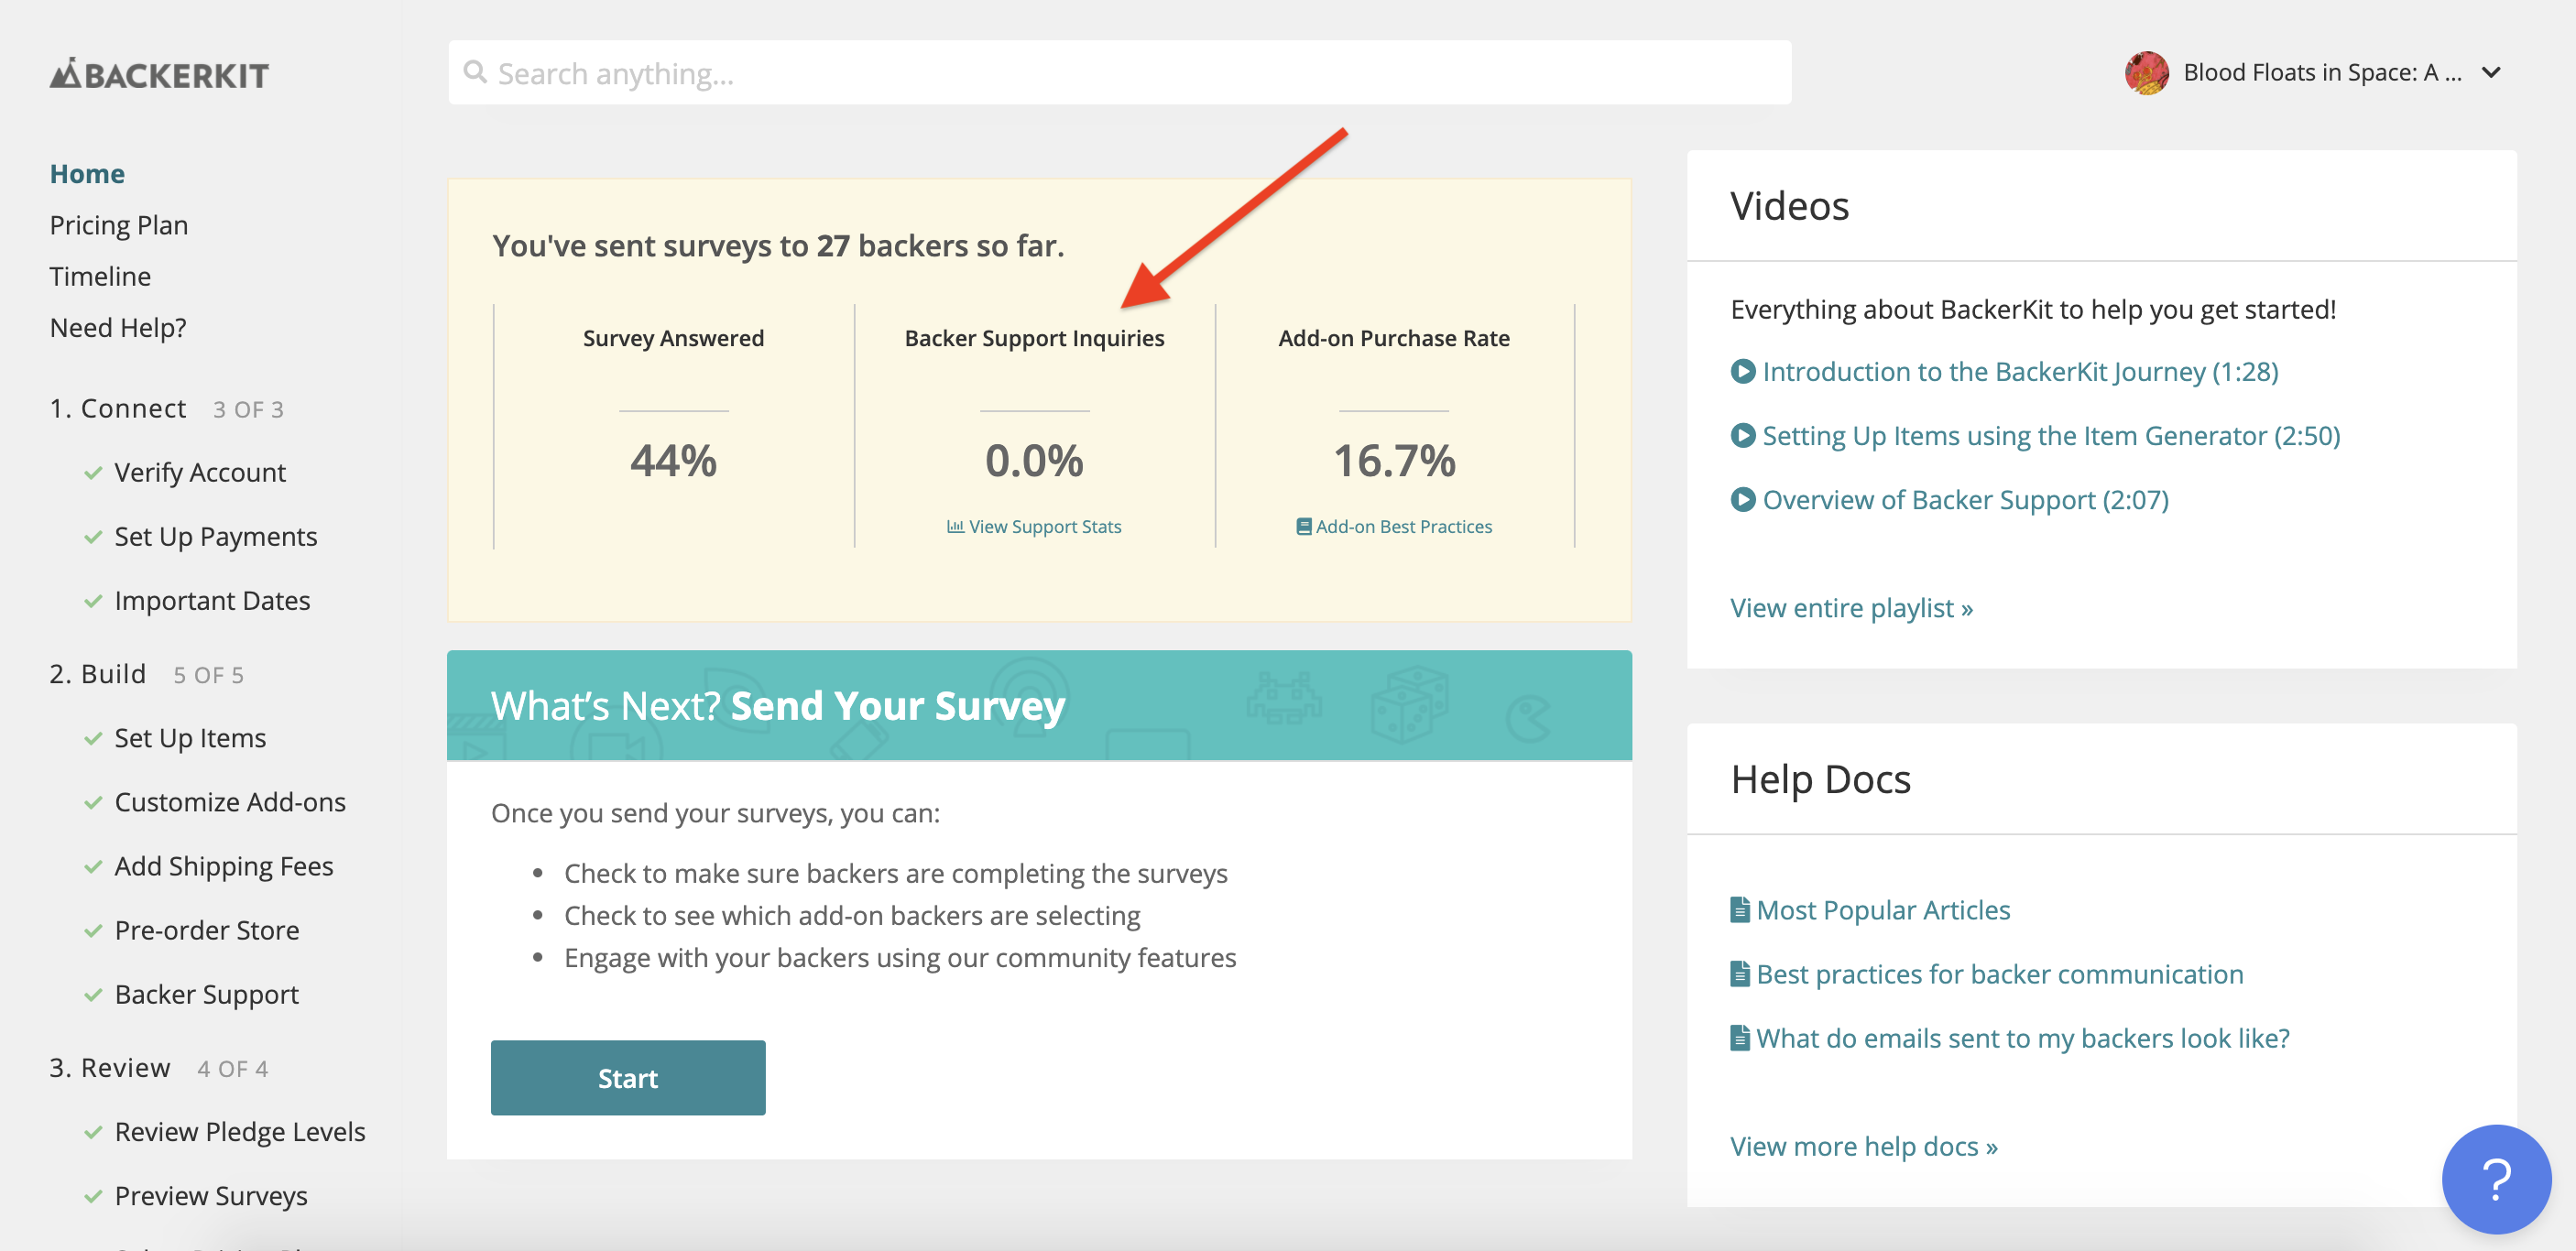Play the Setting Up Items video
The height and width of the screenshot is (1251, 2576).
(2050, 436)
